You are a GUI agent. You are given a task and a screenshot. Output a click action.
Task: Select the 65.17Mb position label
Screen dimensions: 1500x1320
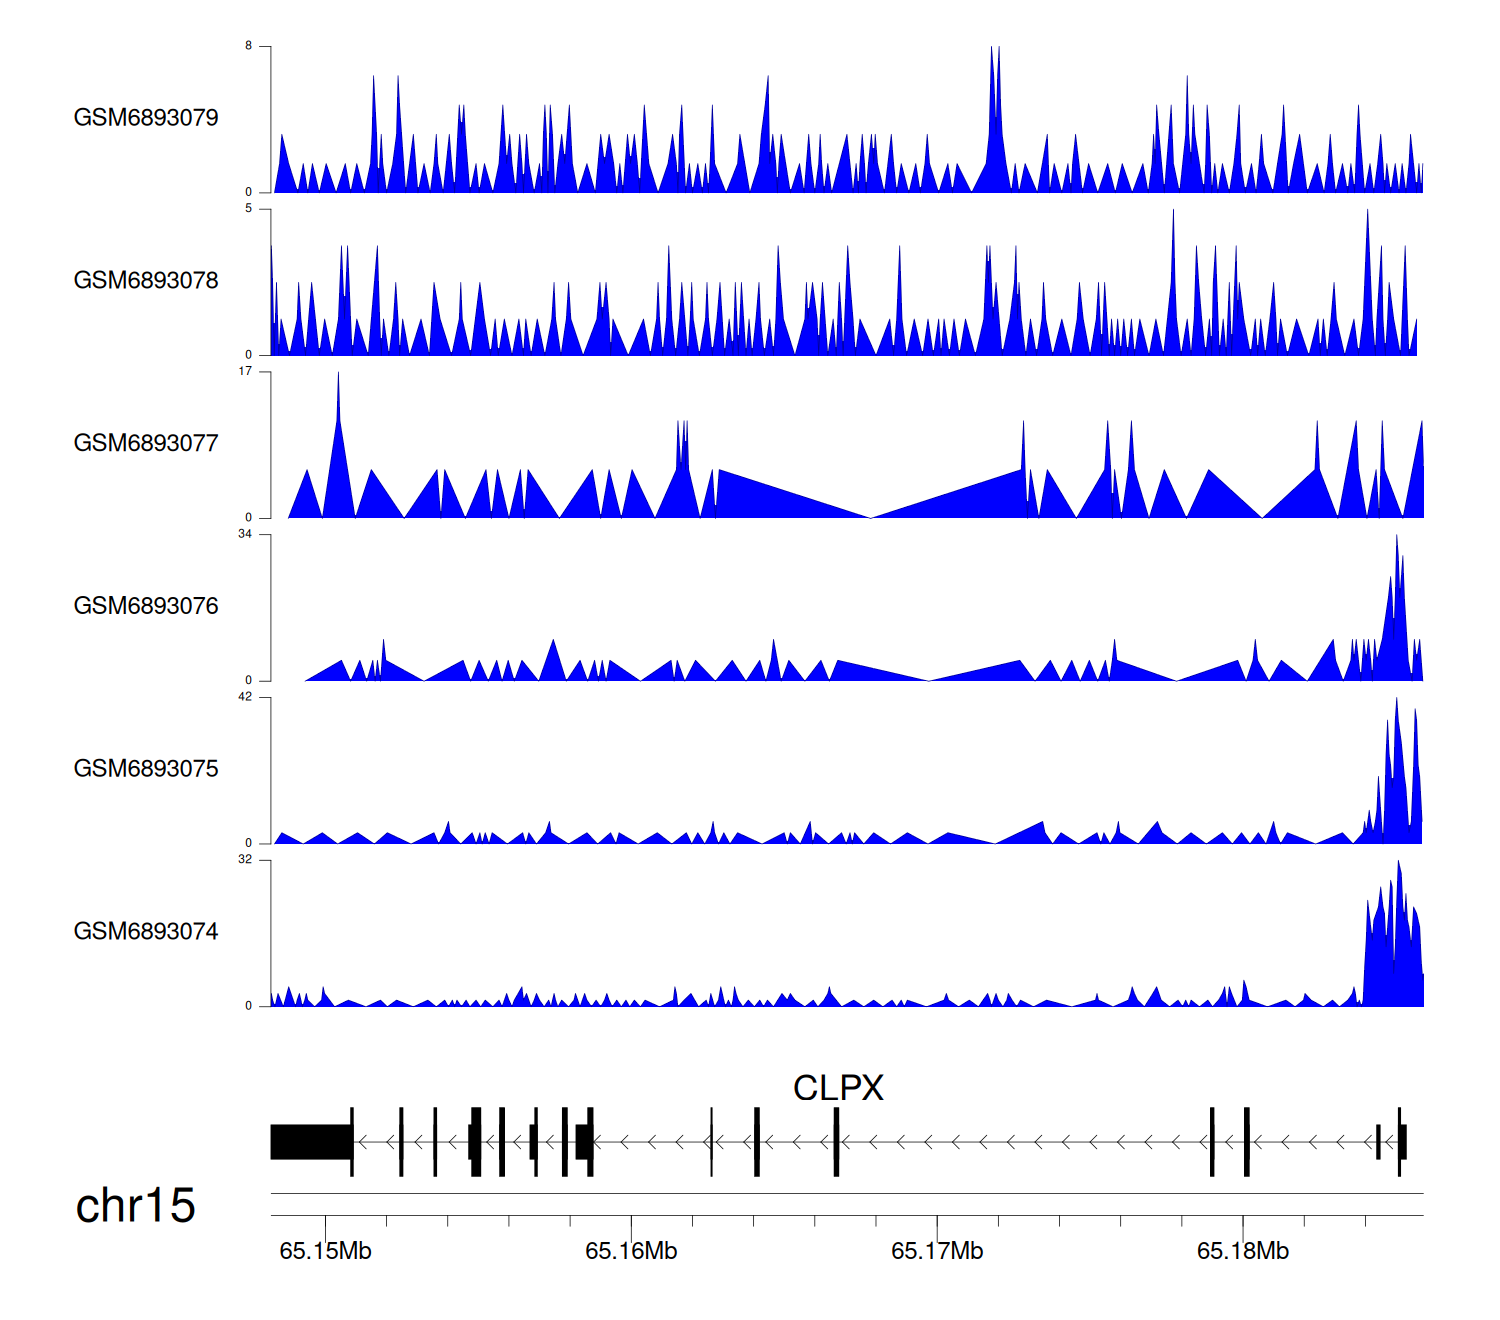pyautogui.click(x=937, y=1251)
